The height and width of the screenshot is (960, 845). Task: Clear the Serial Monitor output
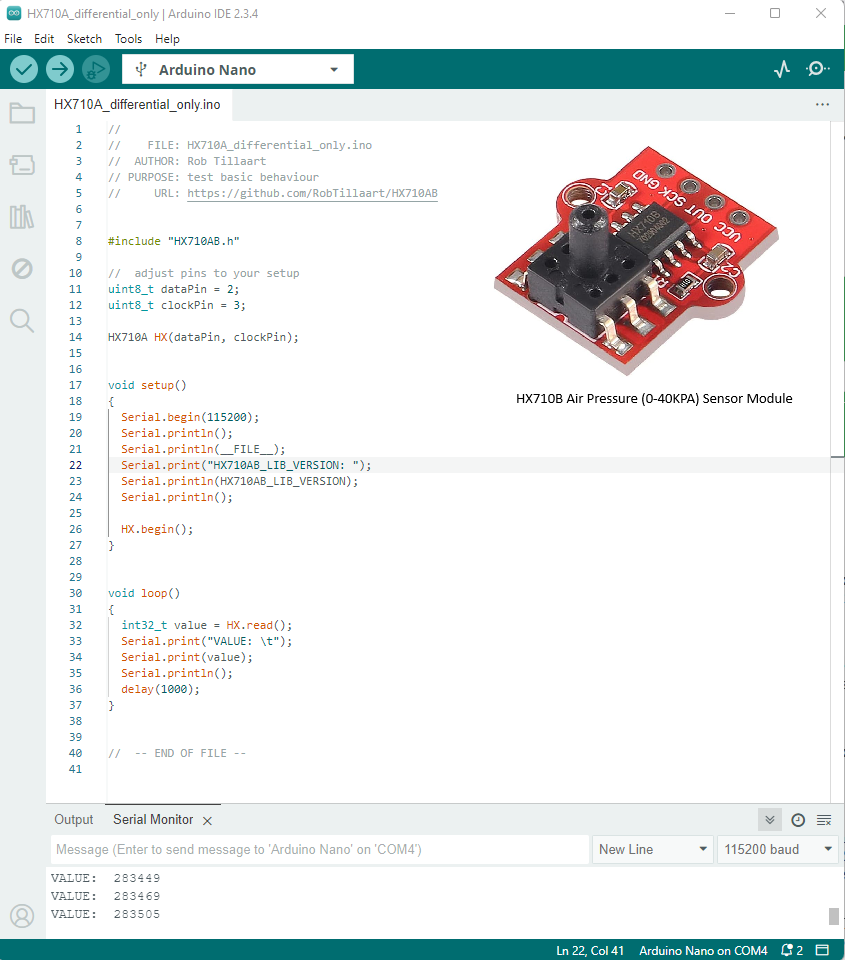tap(824, 820)
